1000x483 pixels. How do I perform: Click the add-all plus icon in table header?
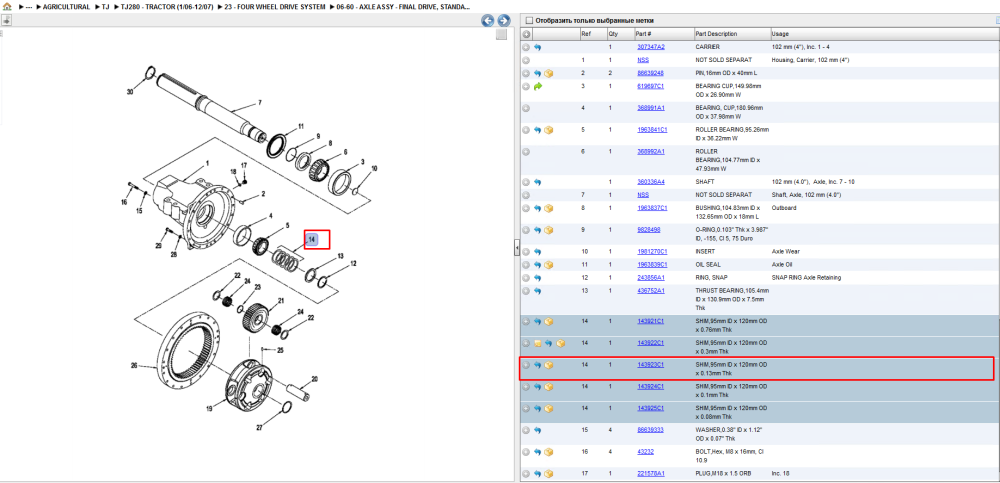click(x=526, y=34)
